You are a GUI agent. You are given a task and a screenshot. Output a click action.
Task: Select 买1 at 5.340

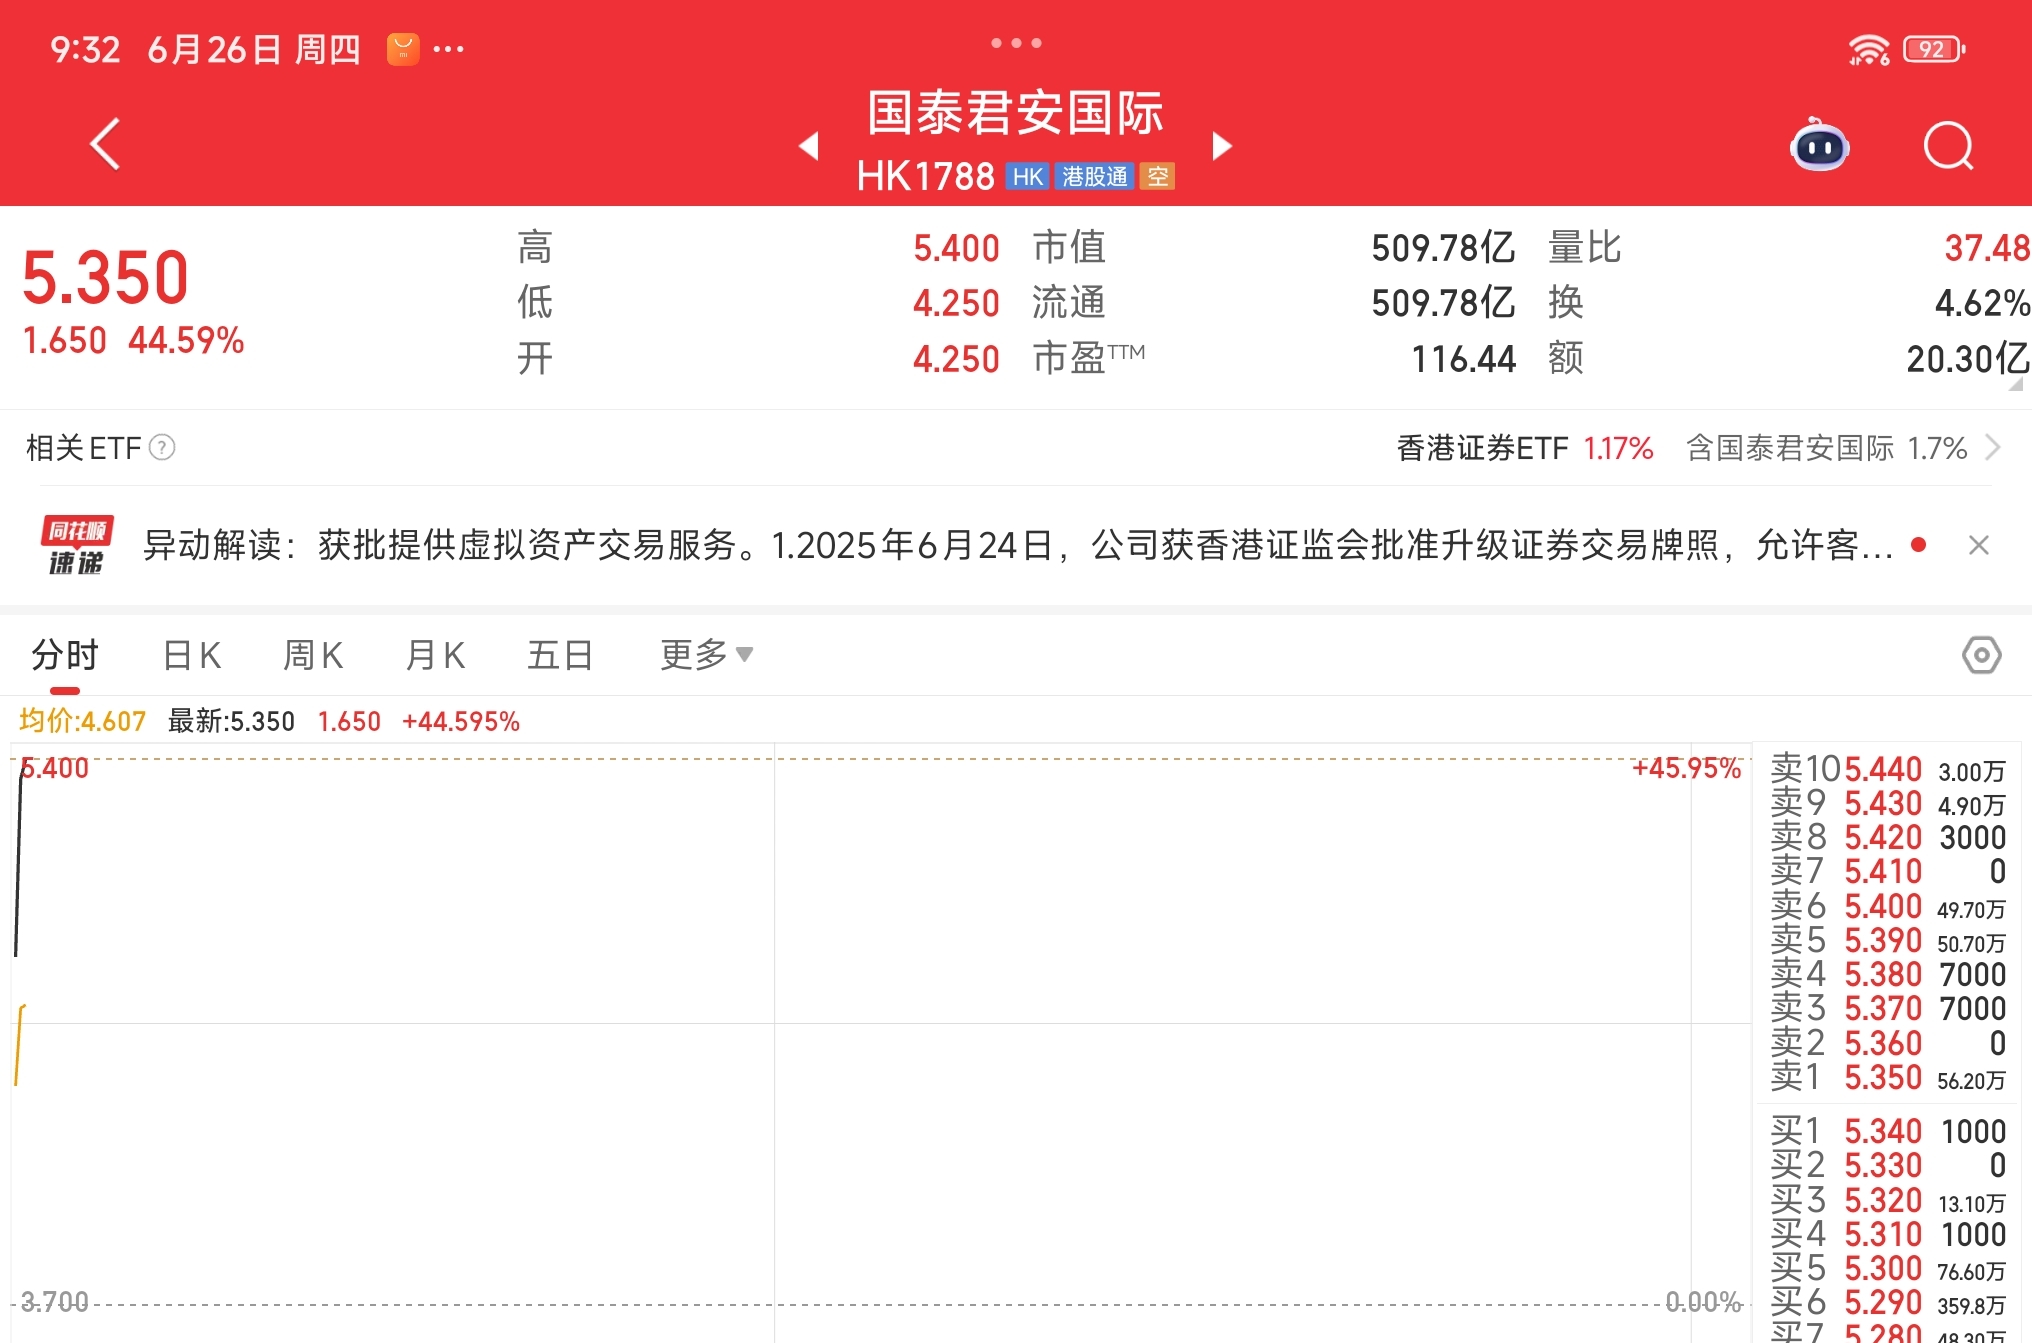[1888, 1131]
